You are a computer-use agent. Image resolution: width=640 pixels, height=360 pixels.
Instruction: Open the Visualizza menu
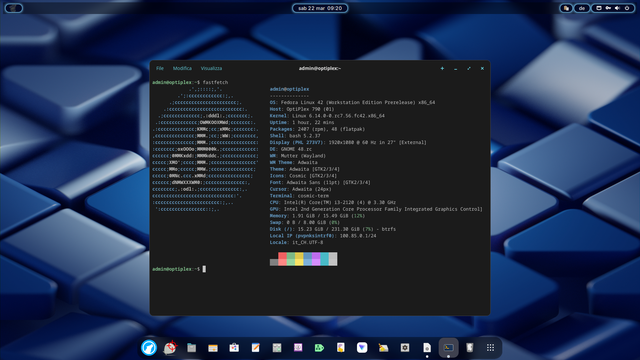click(211, 68)
